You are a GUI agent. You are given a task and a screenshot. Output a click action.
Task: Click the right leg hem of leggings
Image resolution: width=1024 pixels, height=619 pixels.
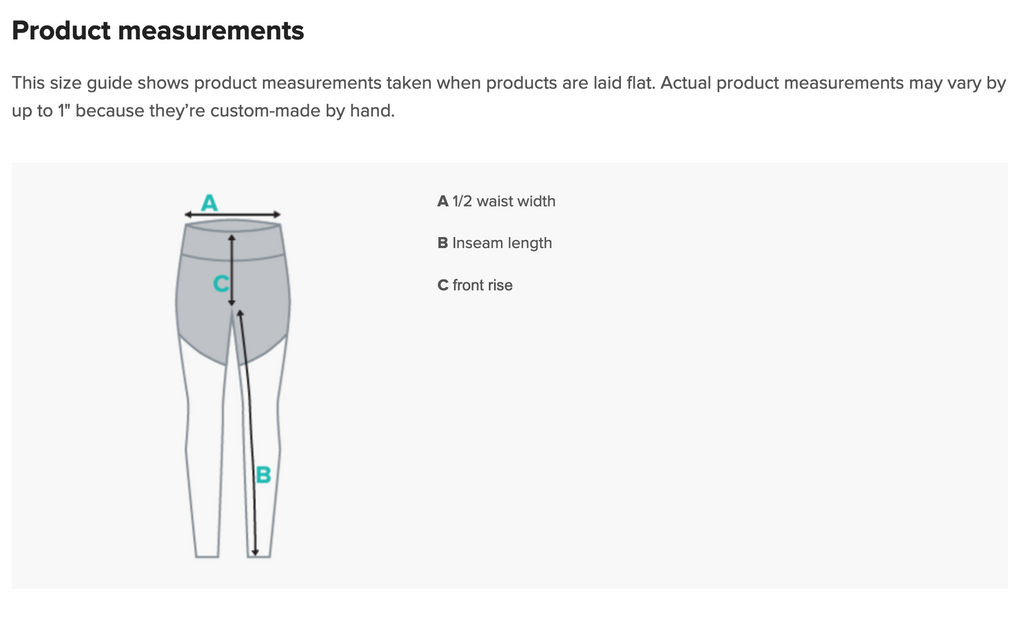(x=259, y=555)
